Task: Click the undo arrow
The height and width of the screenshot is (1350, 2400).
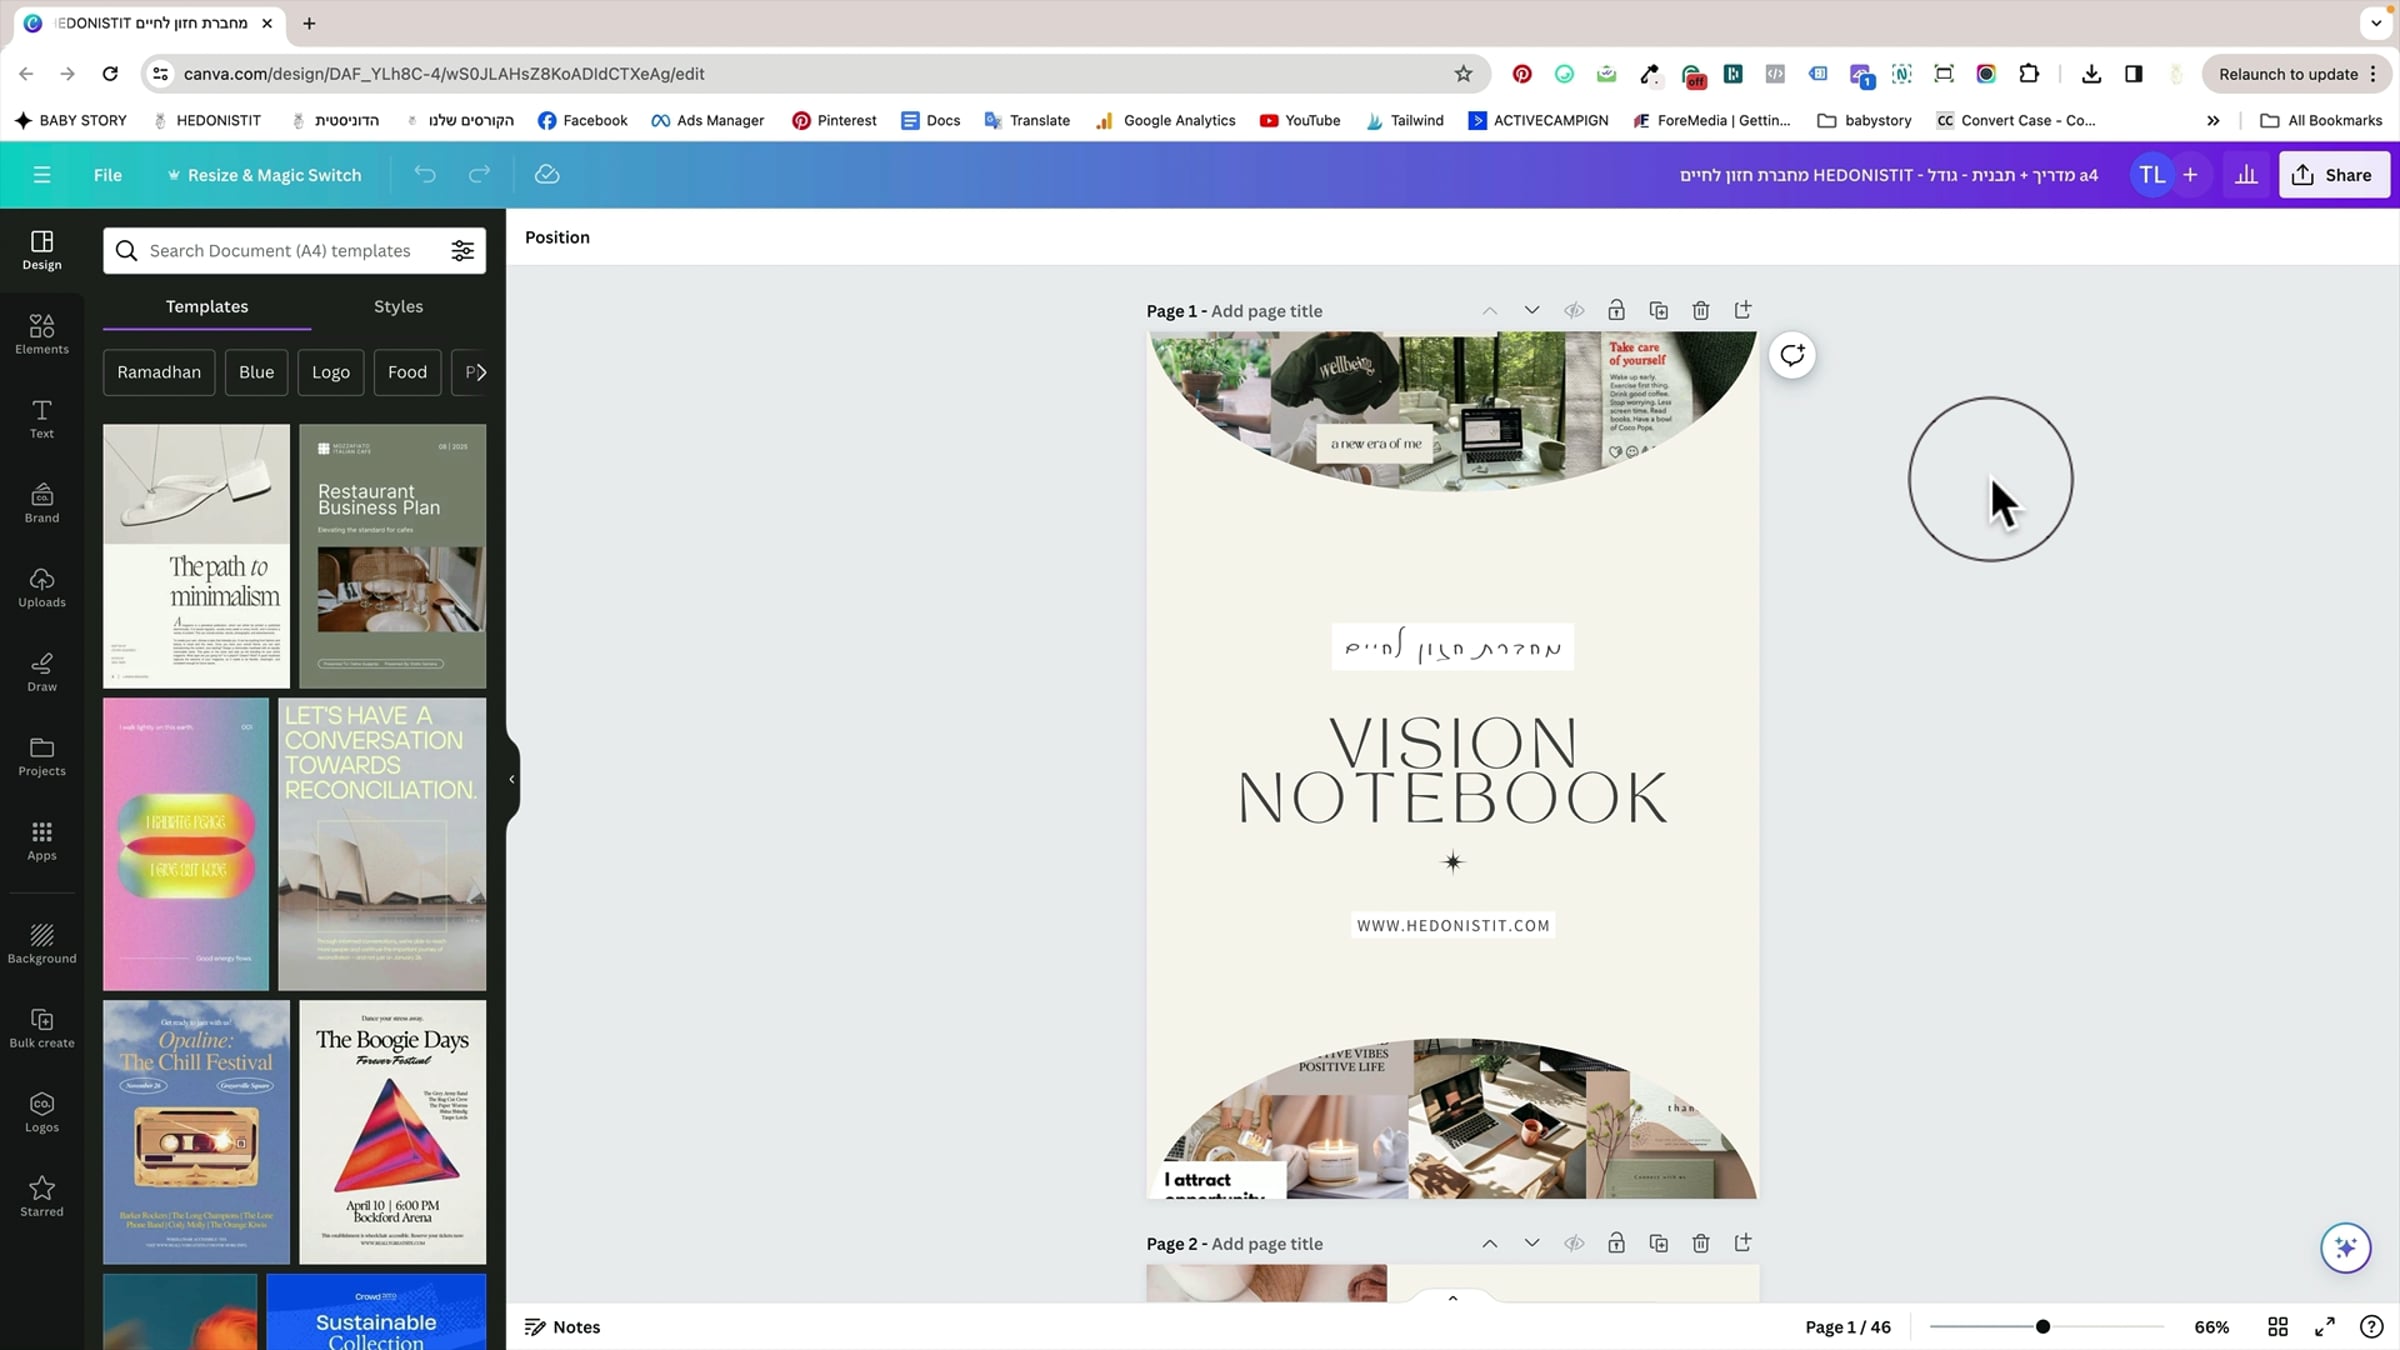Action: 425,175
